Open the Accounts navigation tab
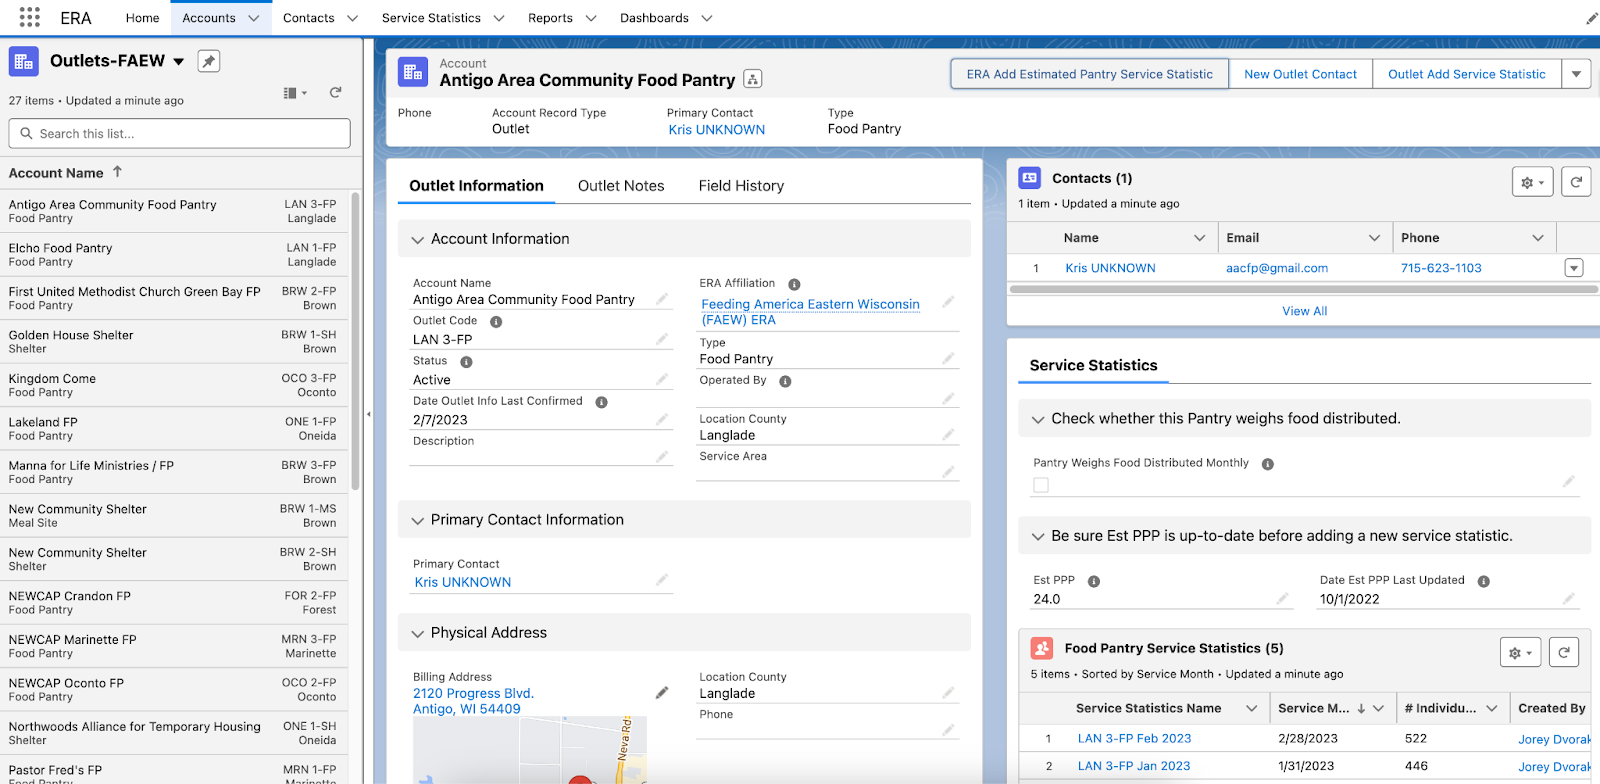 point(209,18)
